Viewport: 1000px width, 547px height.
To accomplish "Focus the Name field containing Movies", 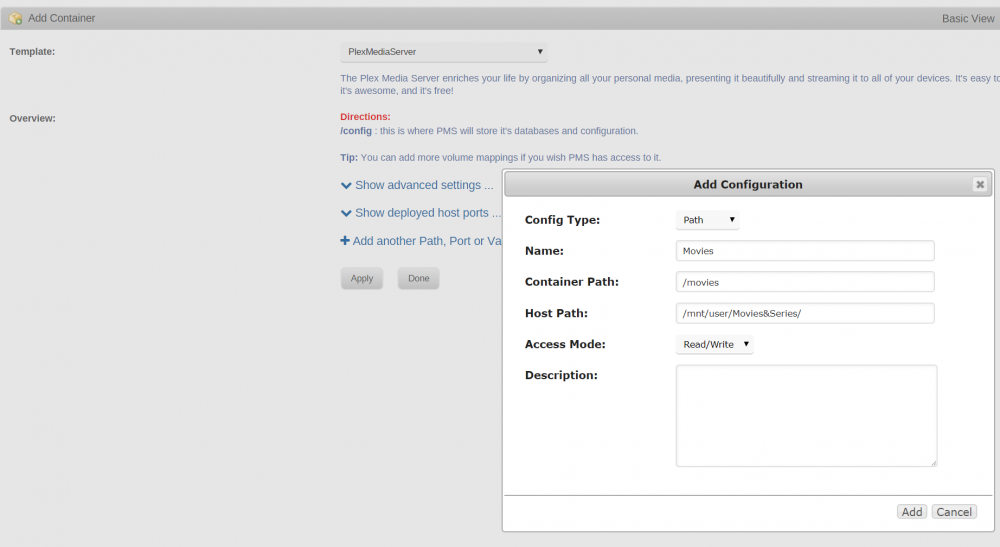I will point(805,251).
